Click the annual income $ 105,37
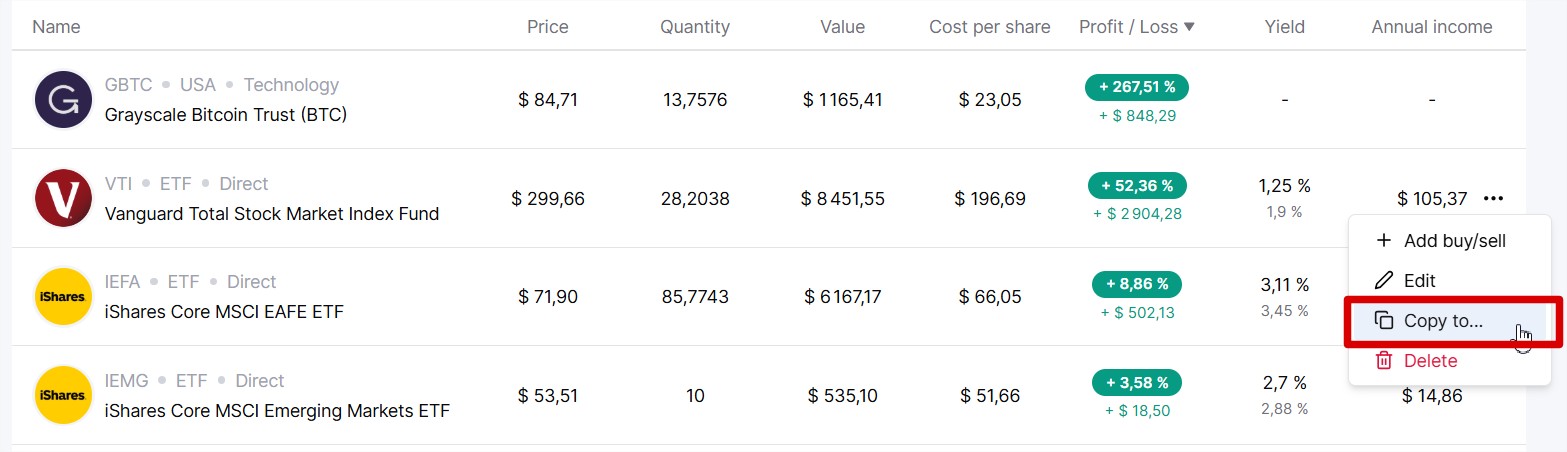The image size is (1567, 452). pos(1432,199)
